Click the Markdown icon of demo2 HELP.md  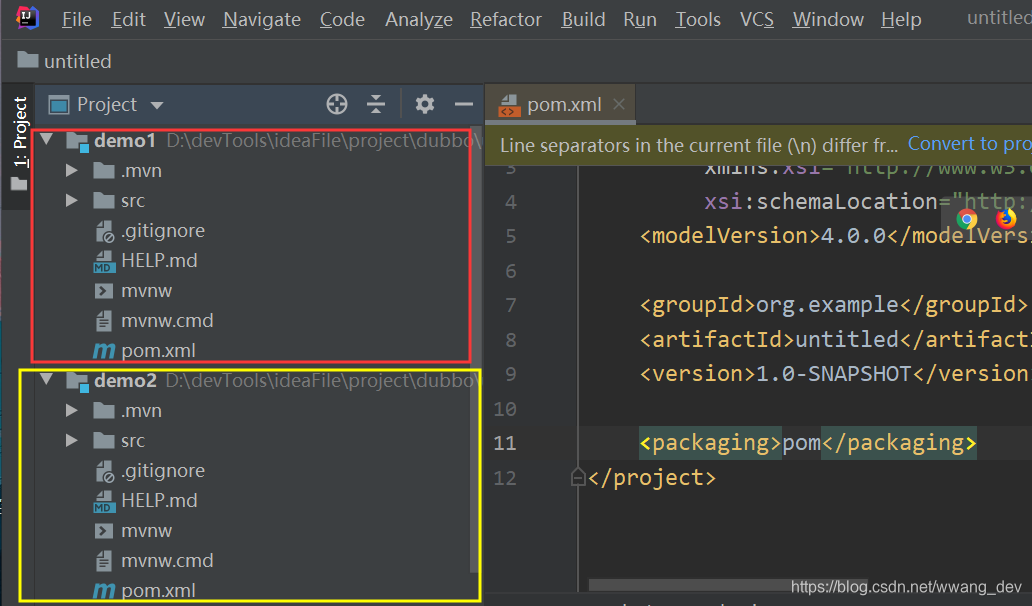click(x=103, y=501)
